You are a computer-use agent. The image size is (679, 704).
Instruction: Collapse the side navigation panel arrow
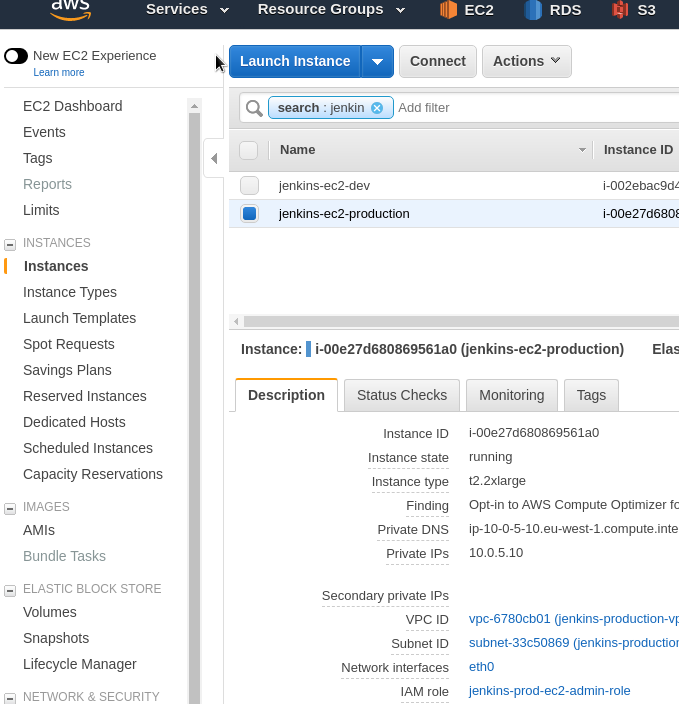pos(214,158)
